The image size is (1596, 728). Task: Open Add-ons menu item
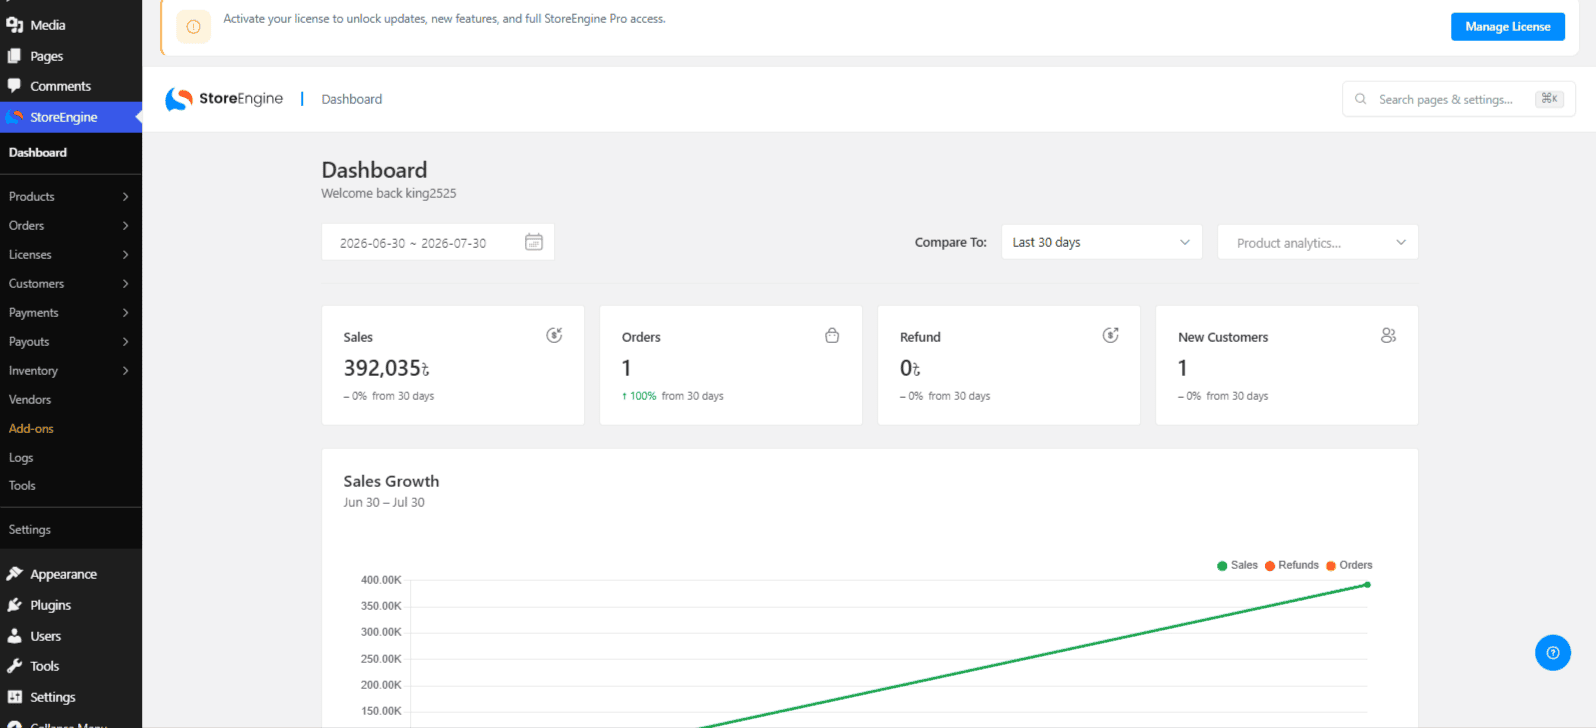click(31, 428)
